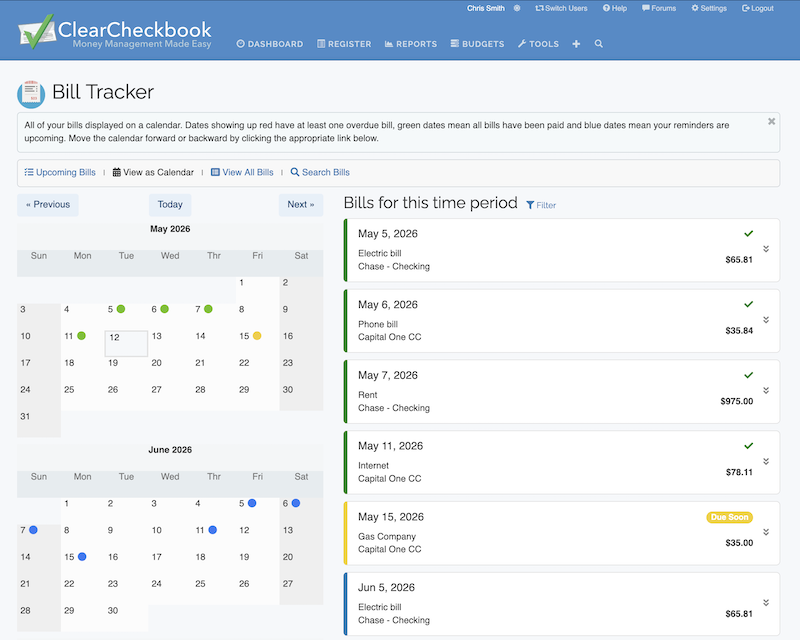Click the green dot on May 6
Image resolution: width=800 pixels, height=640 pixels.
pos(164,309)
